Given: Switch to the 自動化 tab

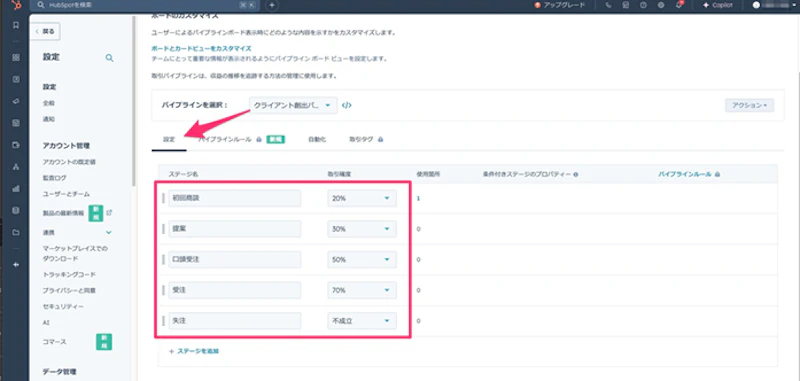Looking at the screenshot, I should click(x=317, y=139).
